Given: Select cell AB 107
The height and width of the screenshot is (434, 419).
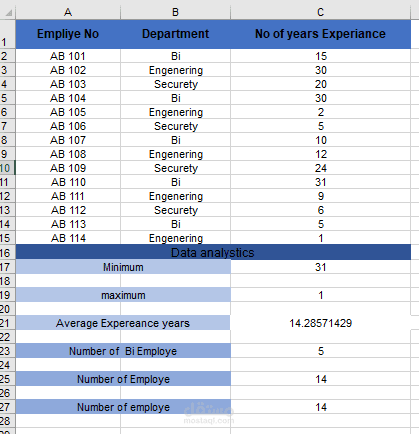Looking at the screenshot, I should [x=68, y=140].
